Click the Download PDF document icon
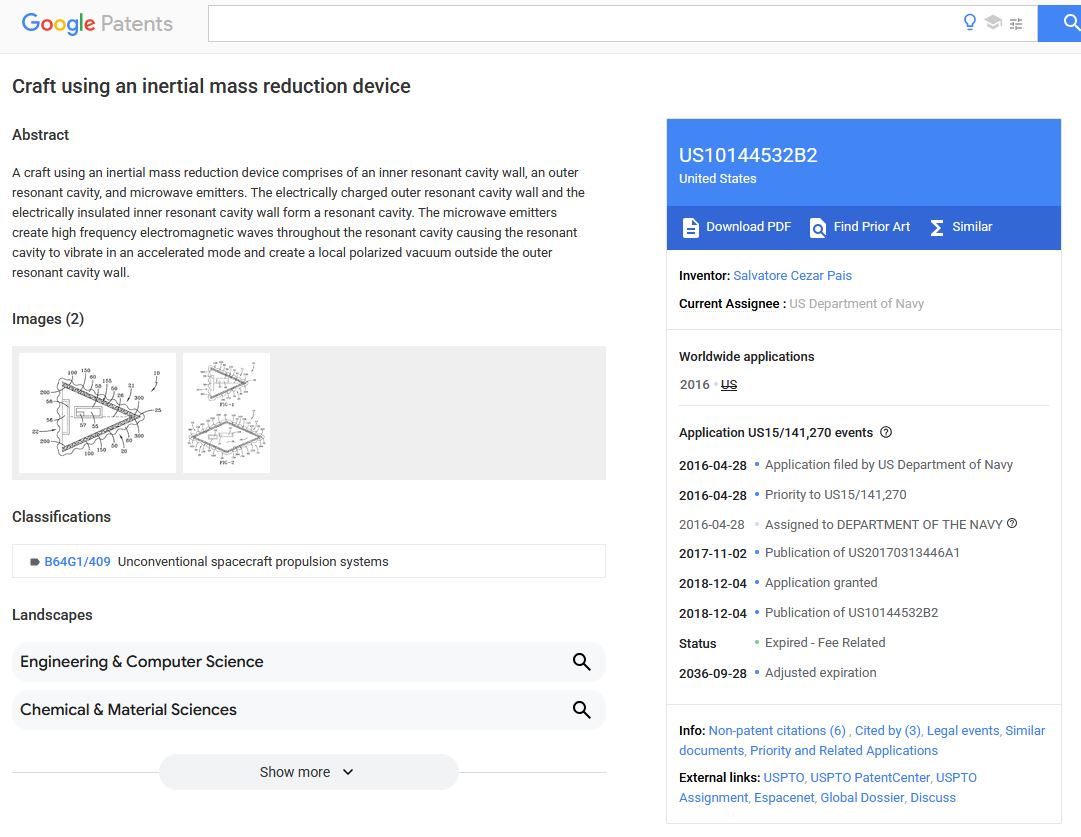 click(x=690, y=228)
